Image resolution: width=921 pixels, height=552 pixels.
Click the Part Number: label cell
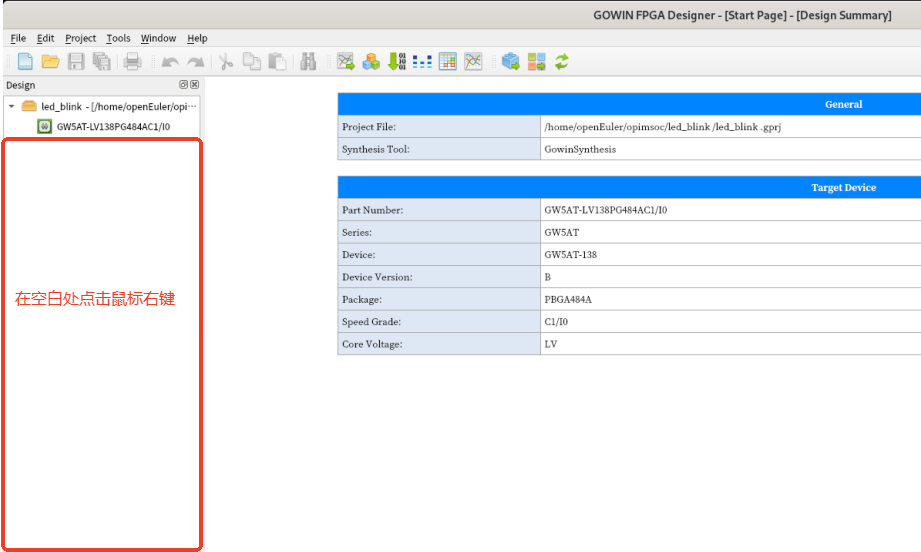click(x=439, y=210)
